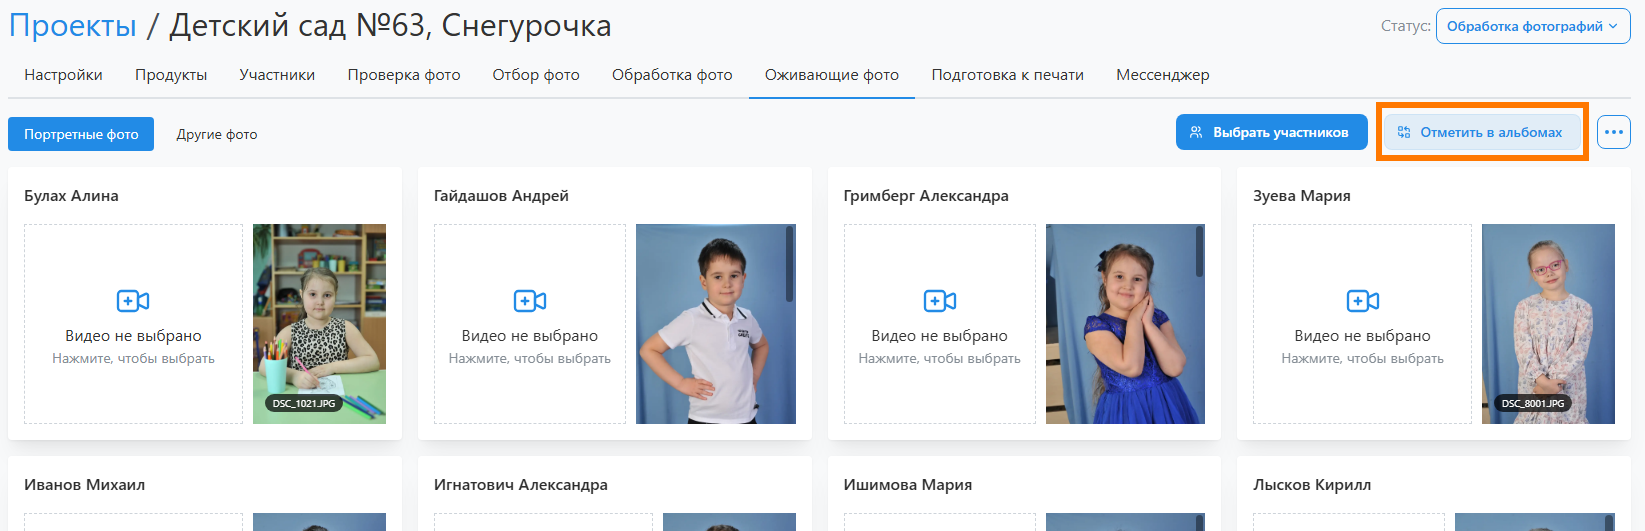Click add-video icon for Зуева Мария

coord(1362,301)
